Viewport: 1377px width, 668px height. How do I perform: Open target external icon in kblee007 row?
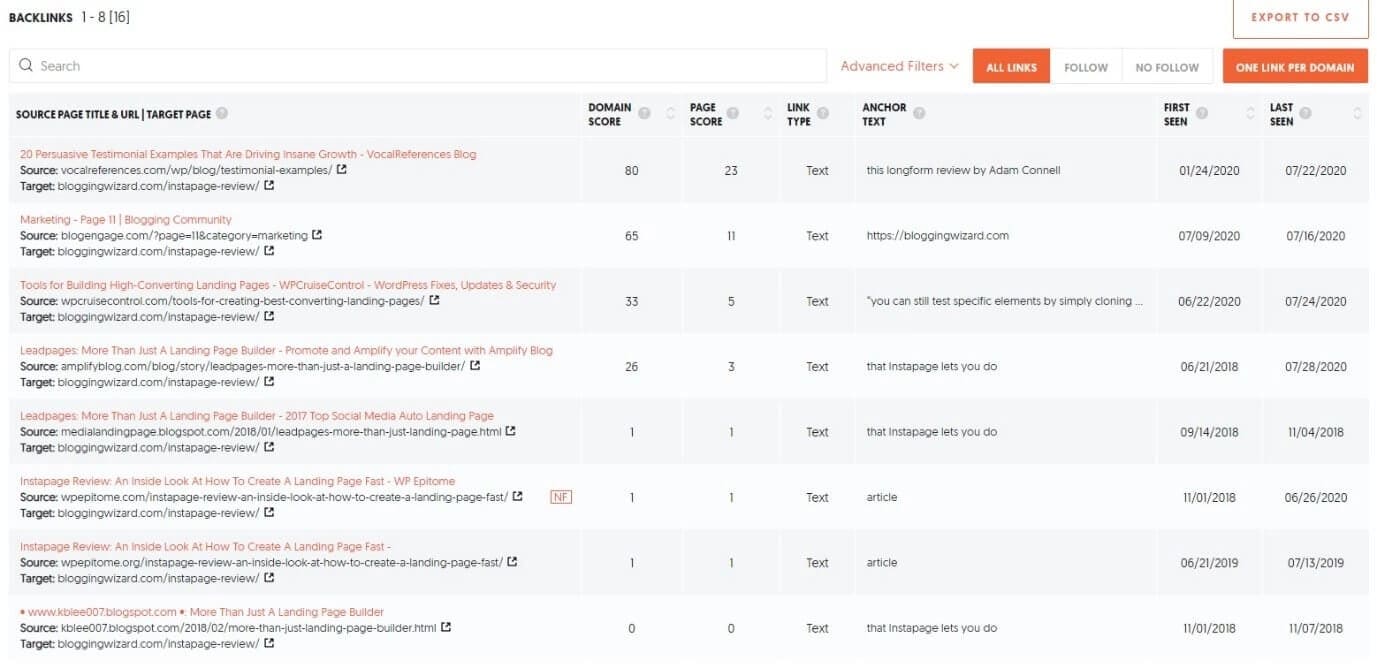click(x=269, y=644)
